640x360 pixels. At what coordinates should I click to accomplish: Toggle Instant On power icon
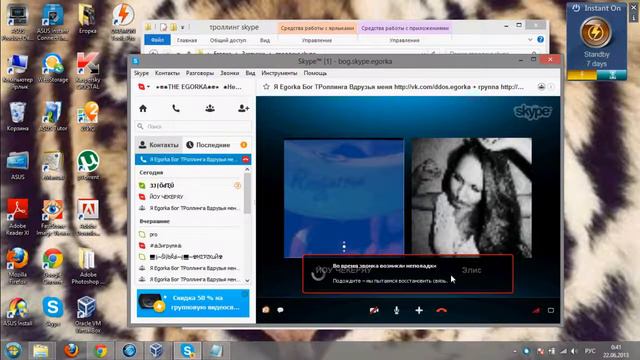[x=576, y=8]
